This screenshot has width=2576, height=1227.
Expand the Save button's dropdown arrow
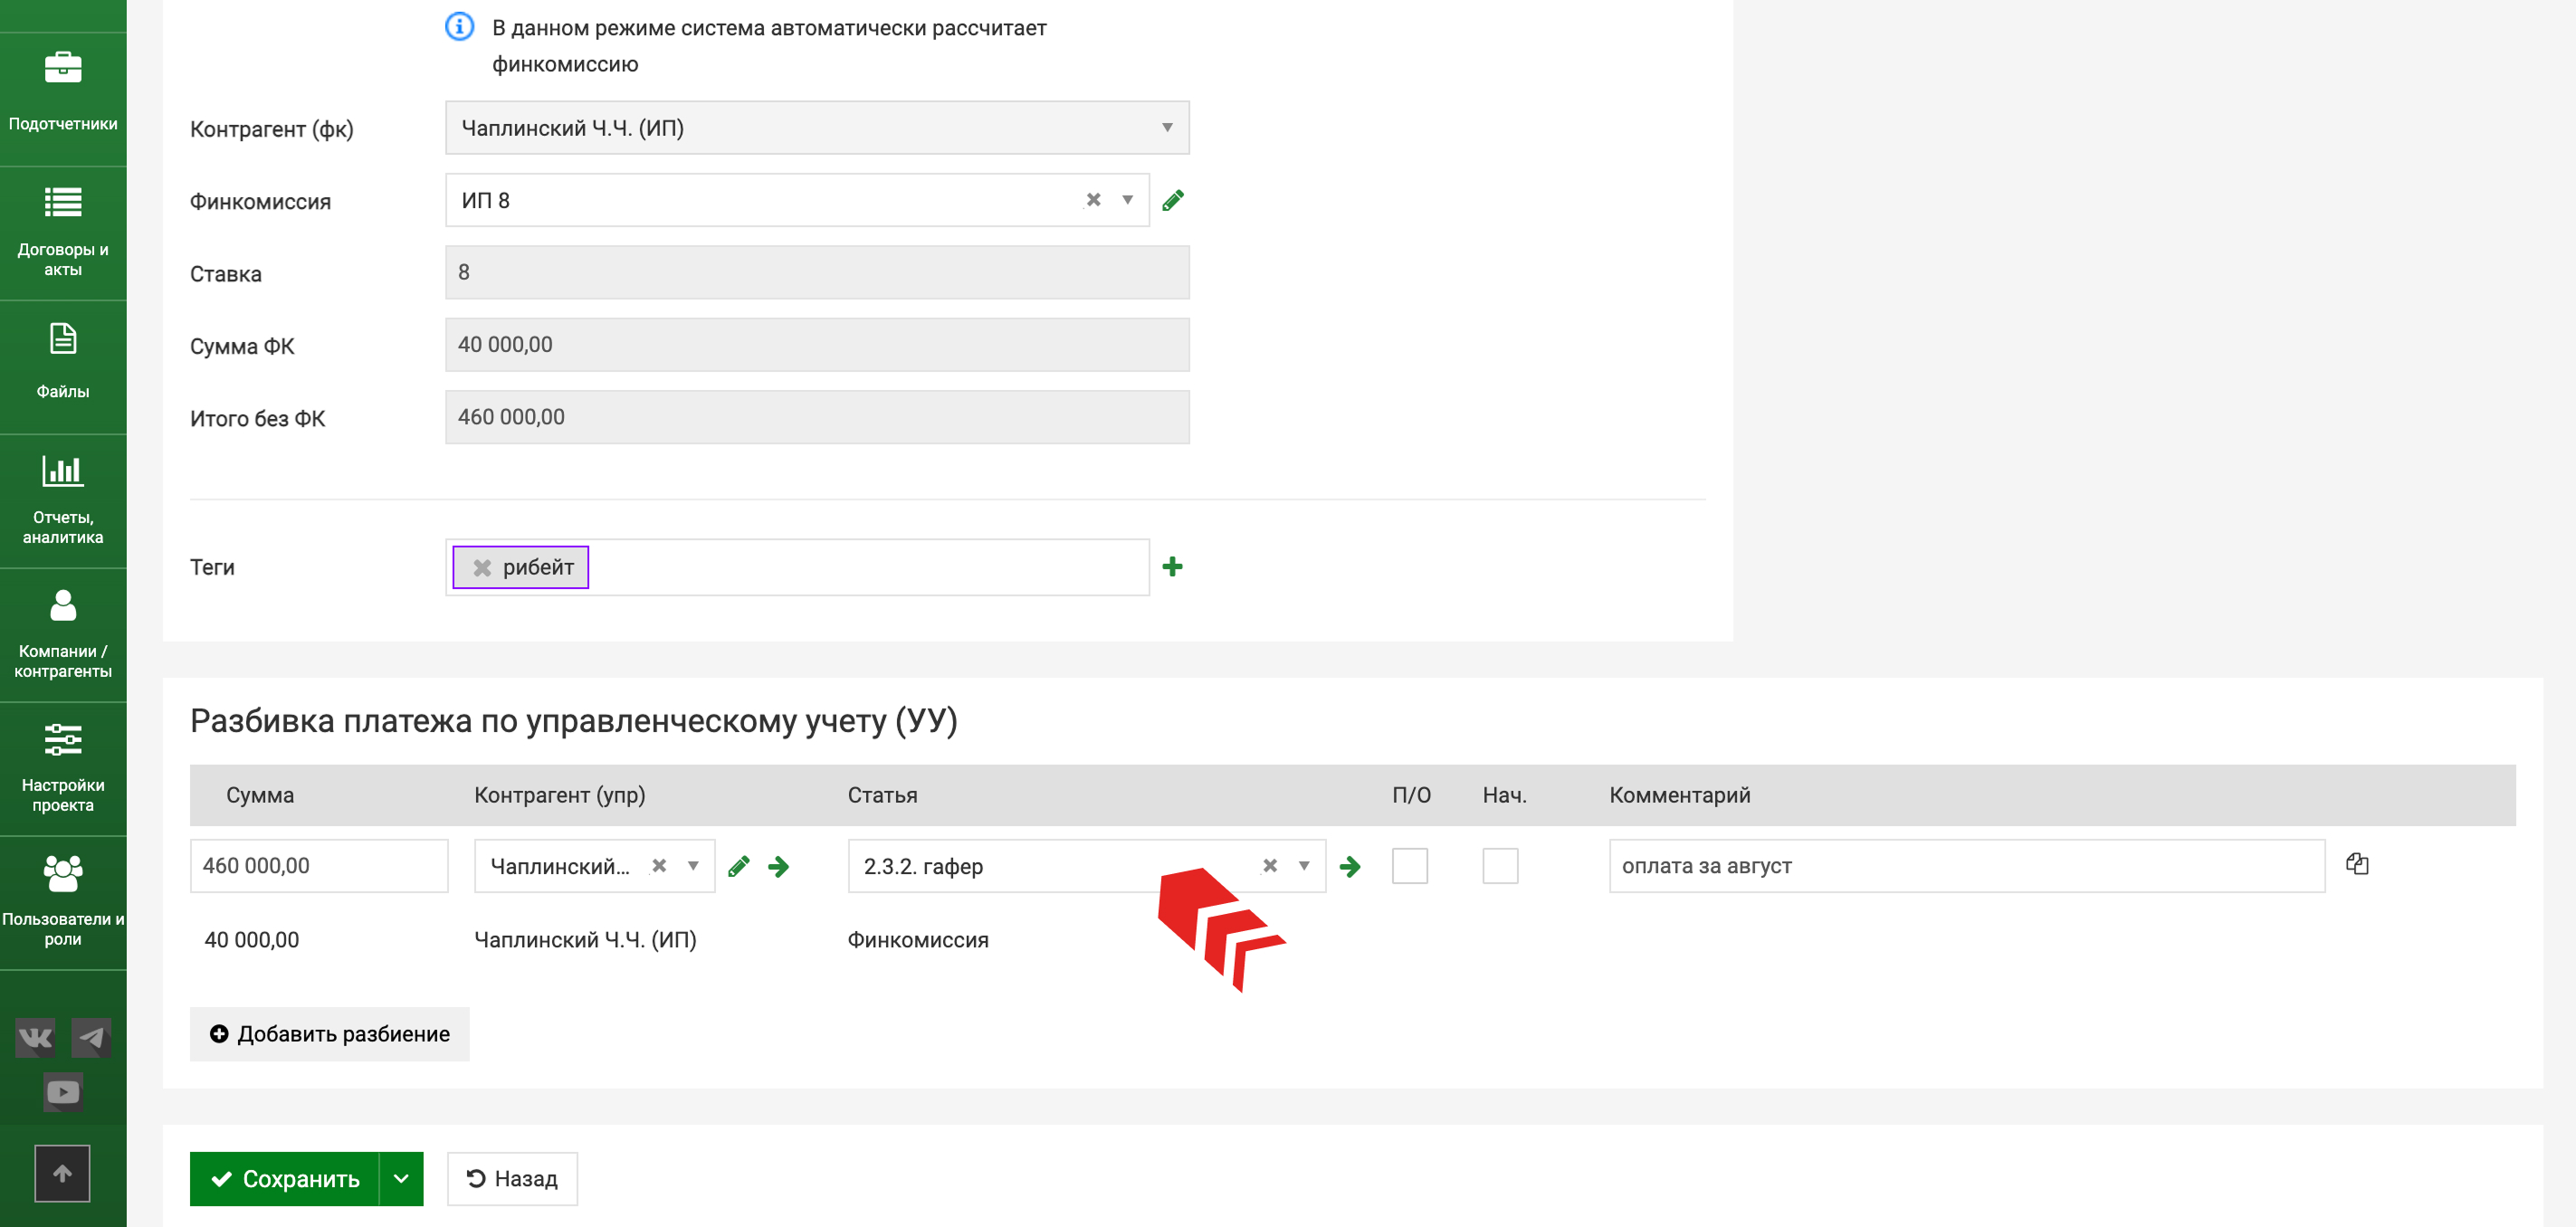pyautogui.click(x=401, y=1178)
